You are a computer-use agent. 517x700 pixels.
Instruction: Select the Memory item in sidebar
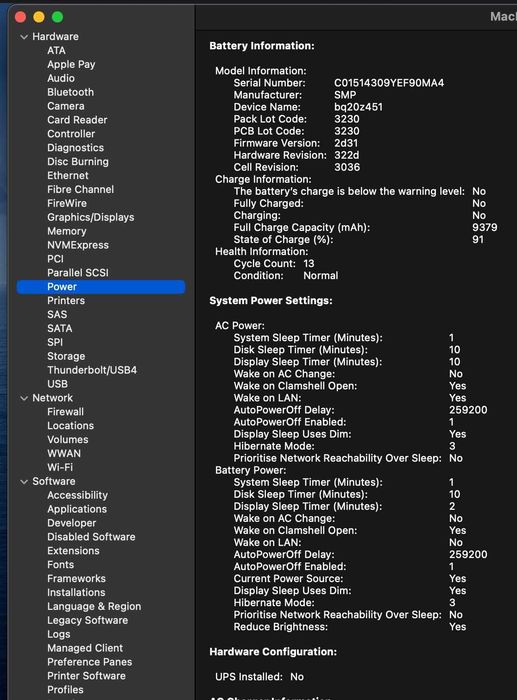coord(67,231)
